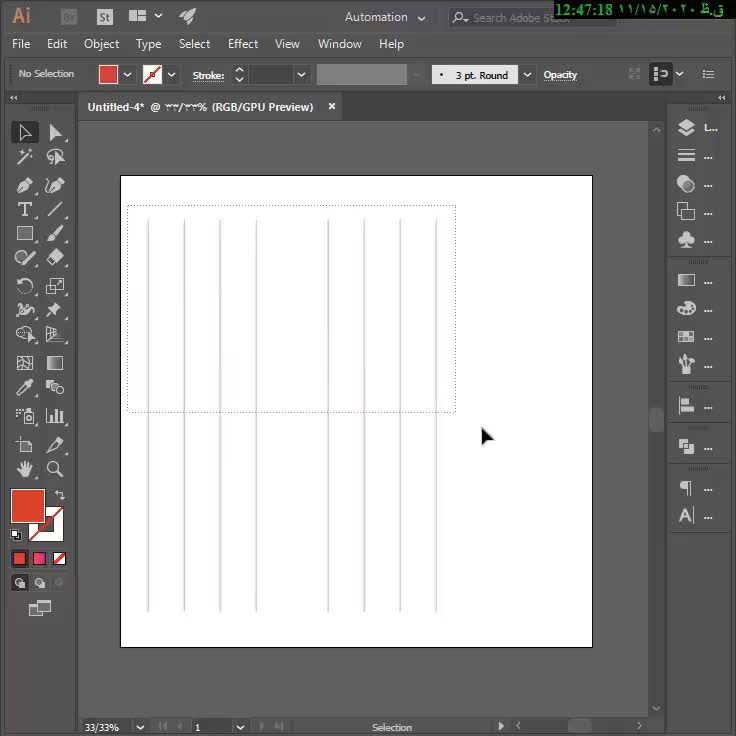
Task: Activate the Zoom tool
Action: click(55, 469)
